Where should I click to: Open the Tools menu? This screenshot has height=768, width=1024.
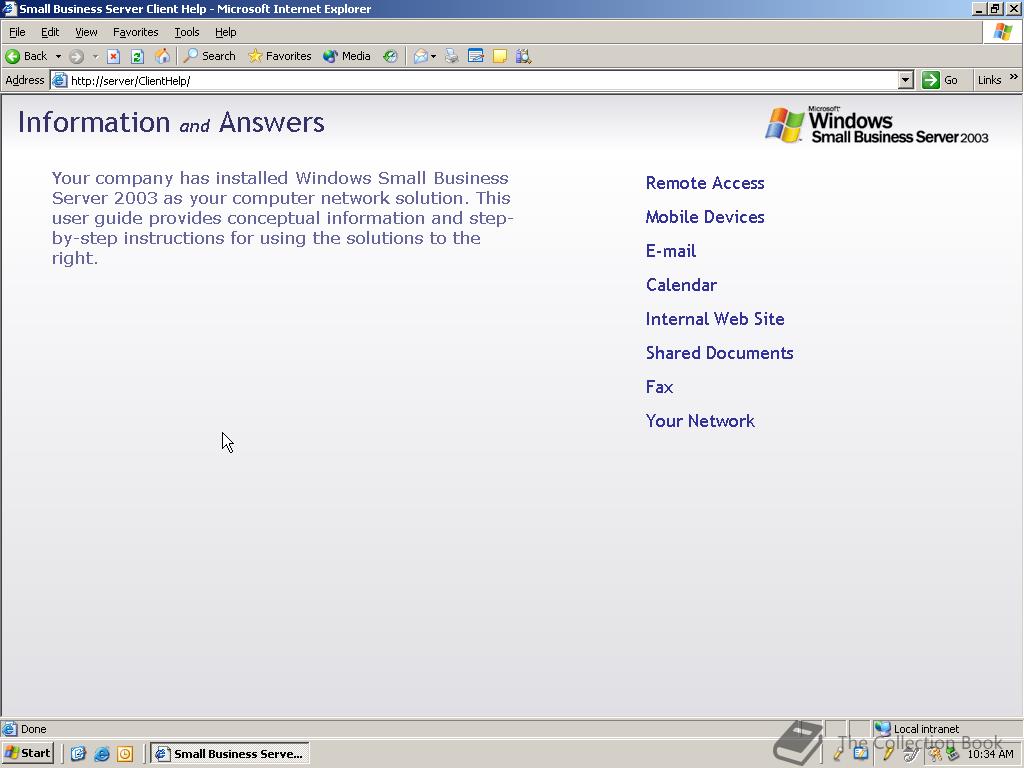point(187,32)
